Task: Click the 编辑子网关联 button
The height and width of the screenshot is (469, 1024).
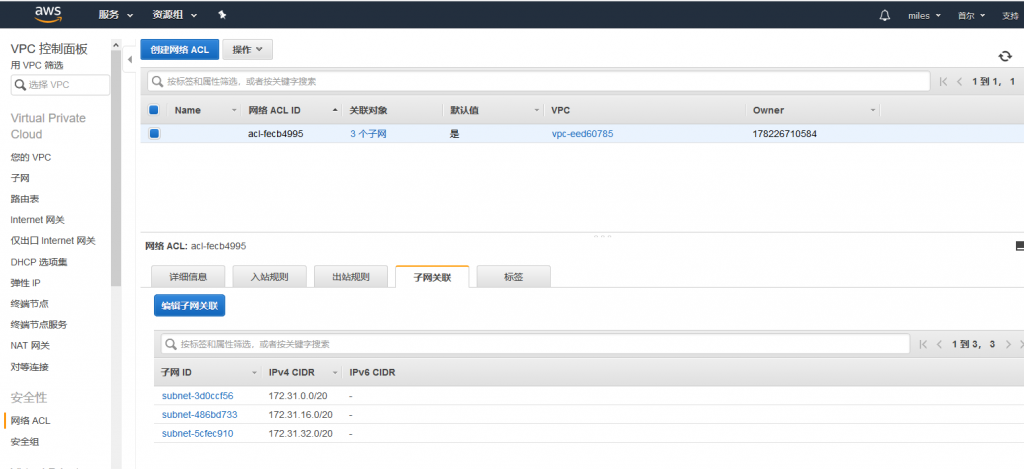Action: tap(189, 306)
